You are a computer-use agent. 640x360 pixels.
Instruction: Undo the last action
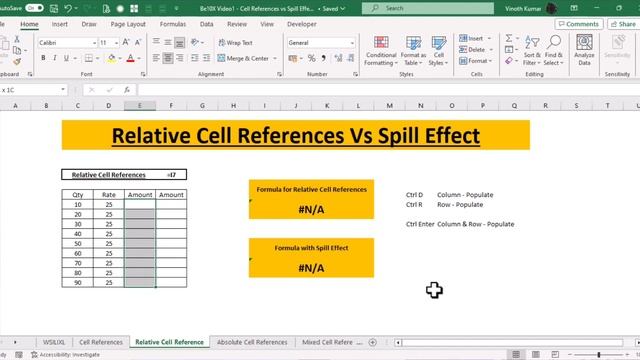68,8
